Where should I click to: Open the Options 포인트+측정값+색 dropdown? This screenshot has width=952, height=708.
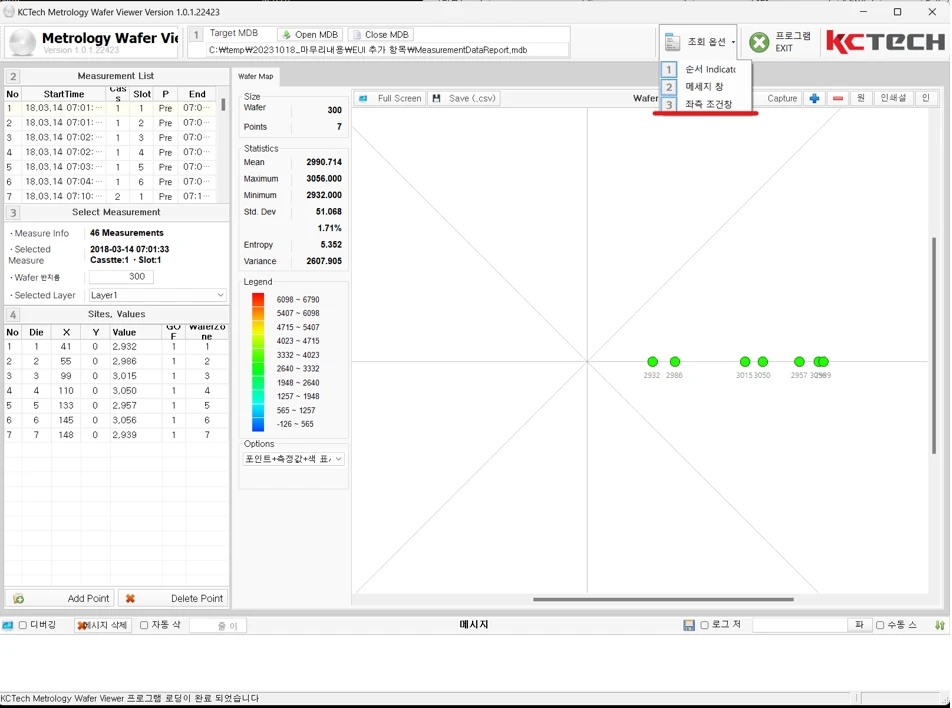293,459
